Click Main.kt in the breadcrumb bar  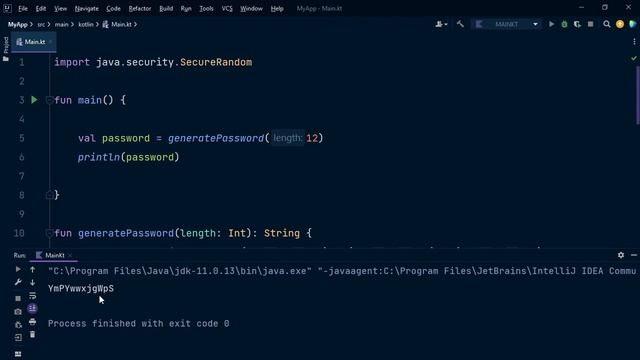[x=118, y=24]
